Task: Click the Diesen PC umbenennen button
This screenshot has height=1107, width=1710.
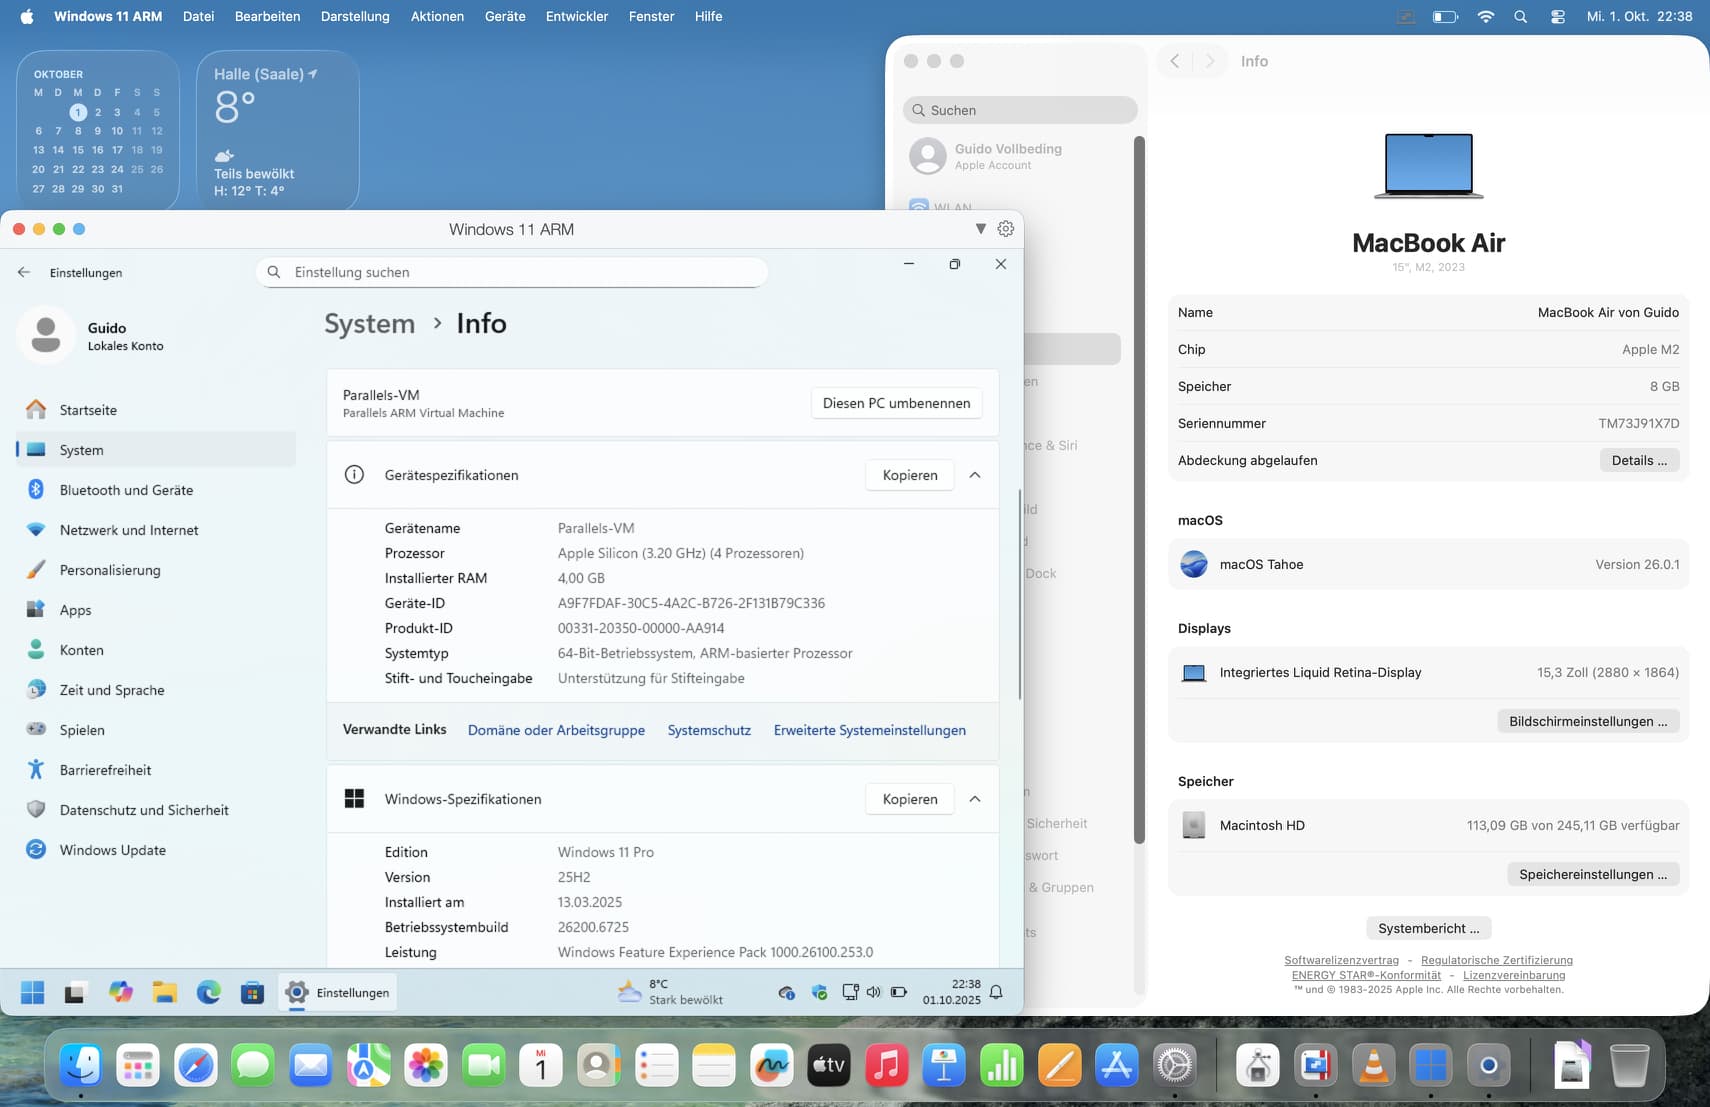Action: click(x=896, y=403)
